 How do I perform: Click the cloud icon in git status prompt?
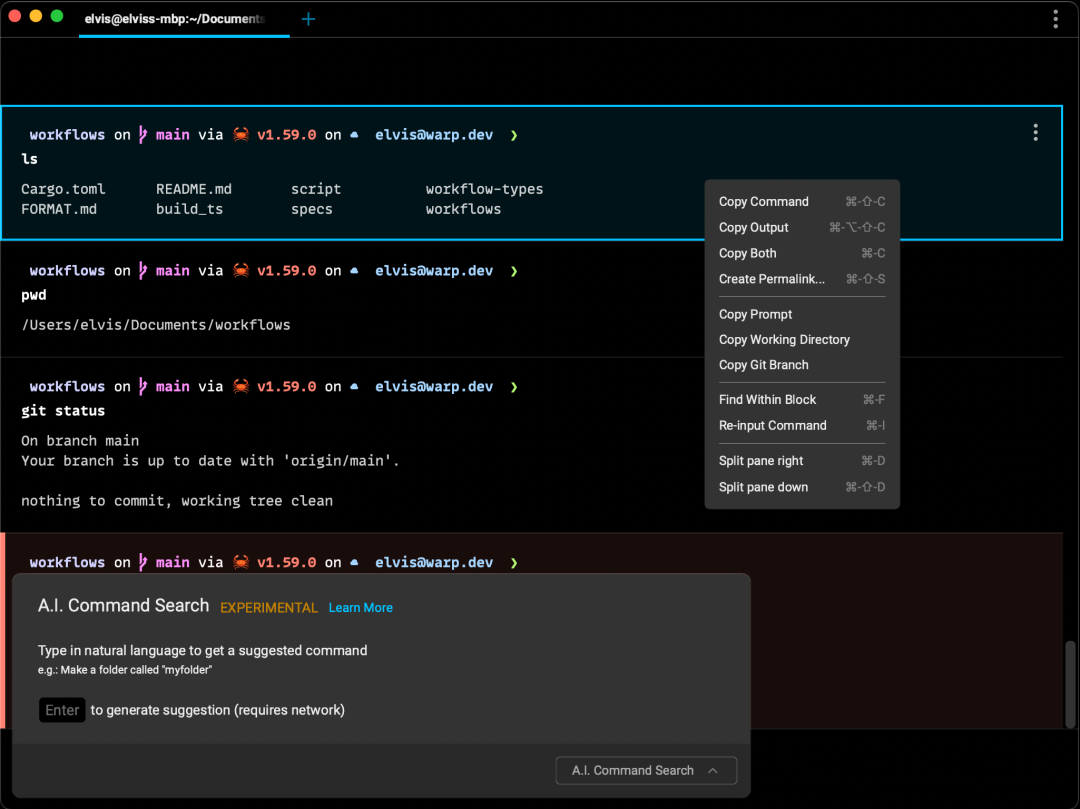[354, 387]
